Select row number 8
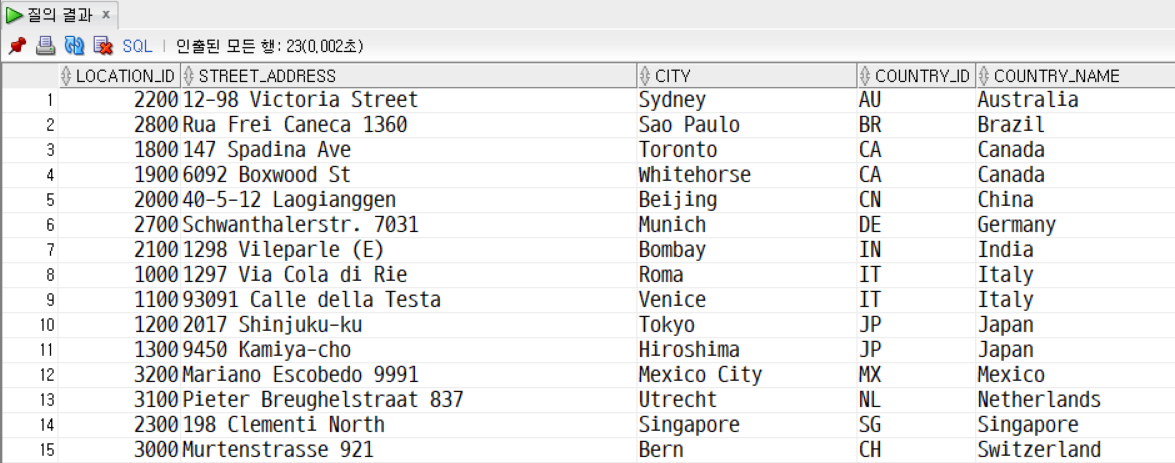This screenshot has height=463, width=1175. click(29, 275)
